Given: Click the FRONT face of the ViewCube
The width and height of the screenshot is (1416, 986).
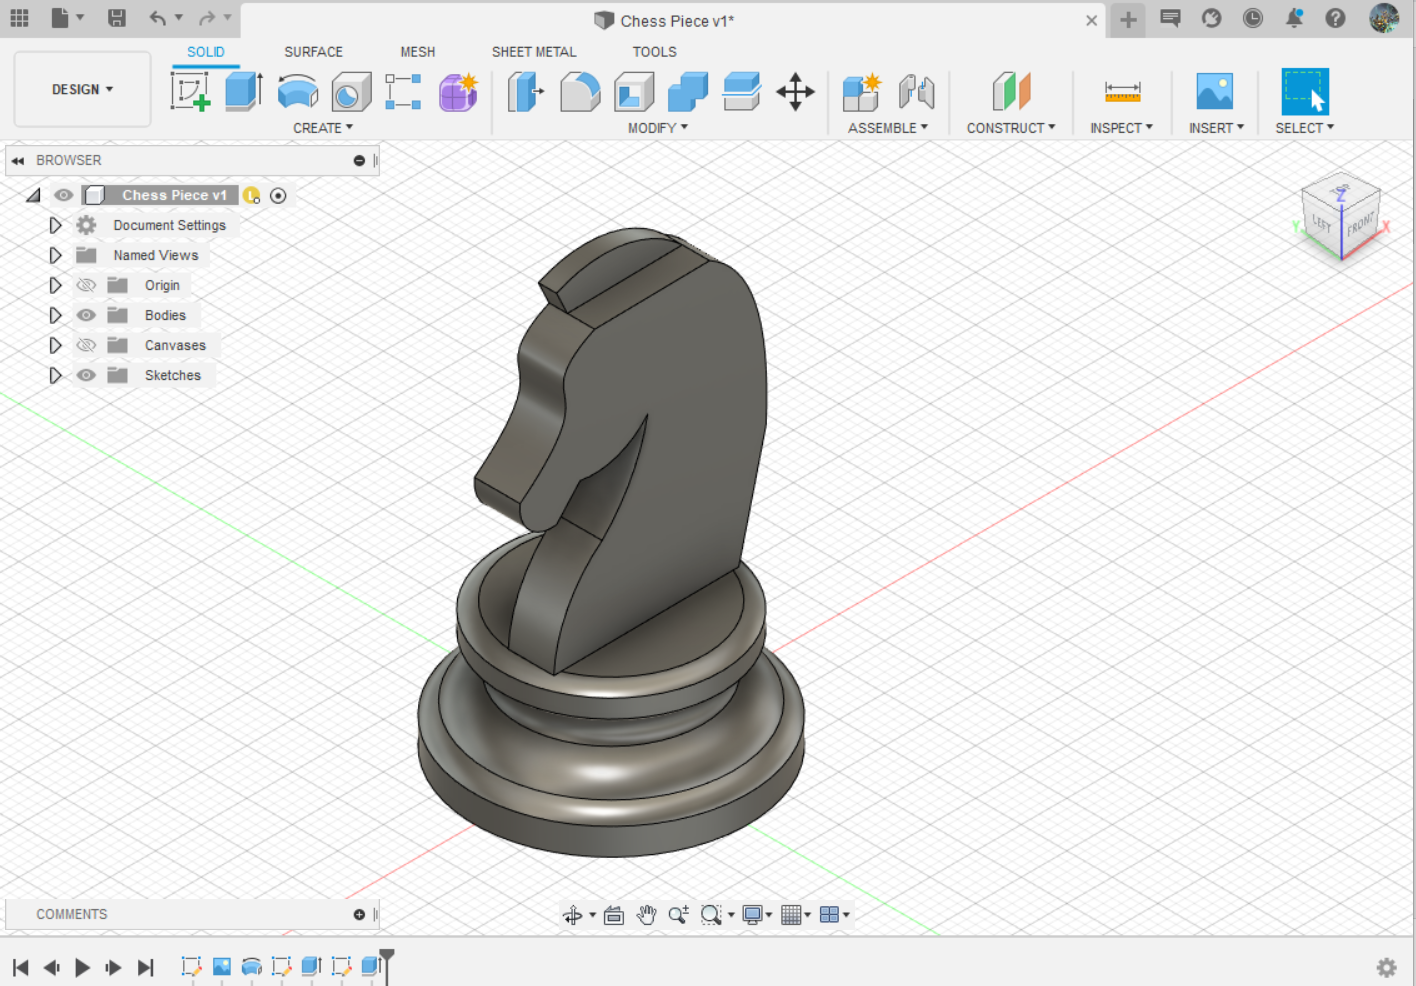Looking at the screenshot, I should (x=1360, y=224).
